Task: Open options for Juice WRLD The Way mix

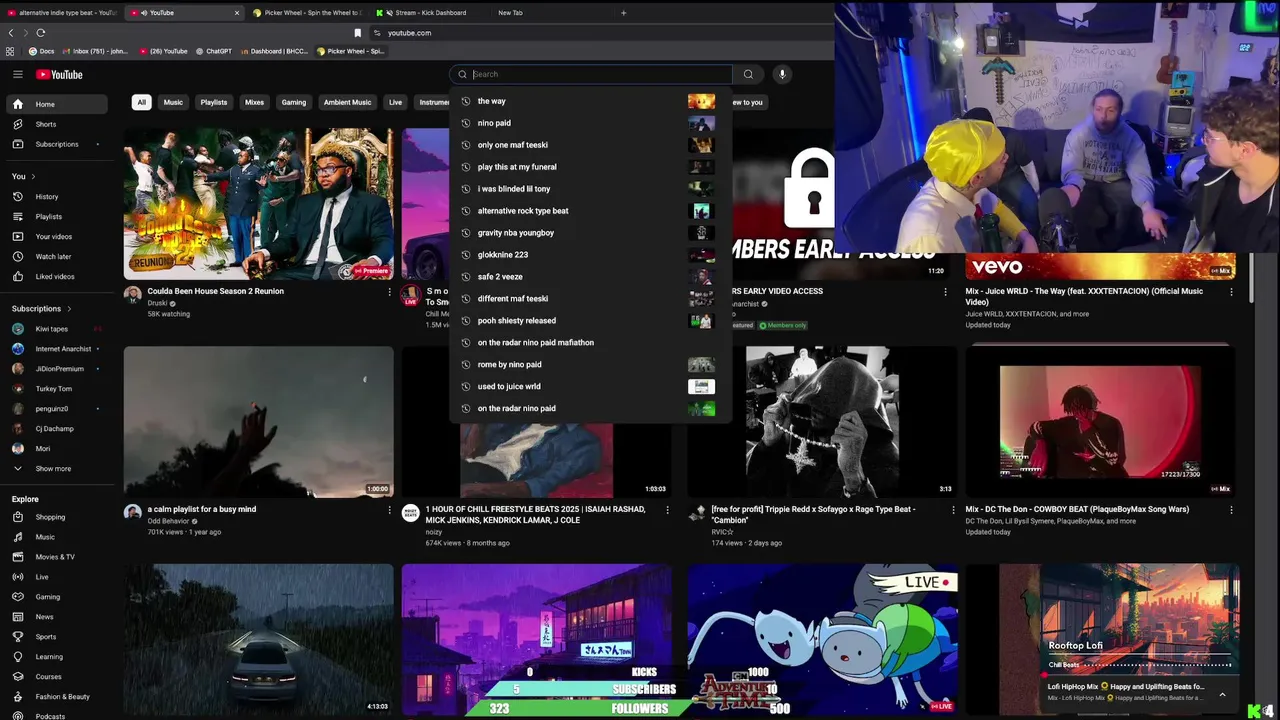Action: 1231,292
